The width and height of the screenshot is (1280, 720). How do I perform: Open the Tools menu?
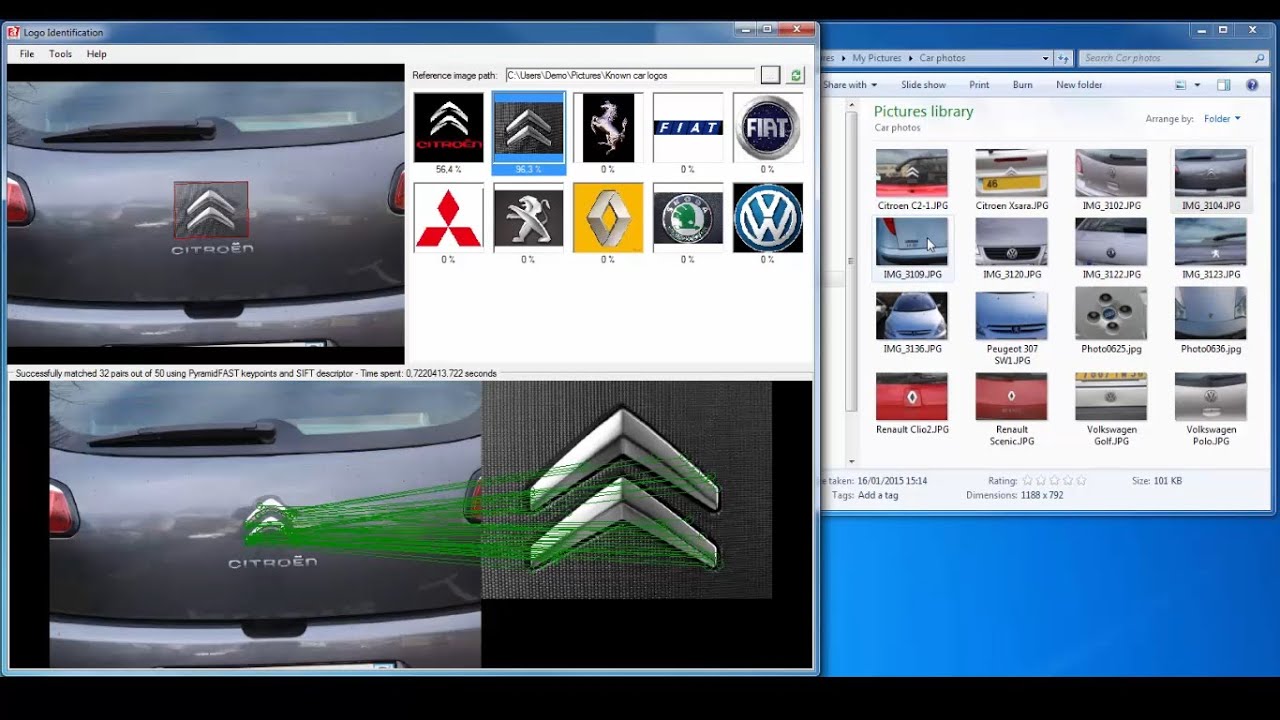(x=61, y=54)
